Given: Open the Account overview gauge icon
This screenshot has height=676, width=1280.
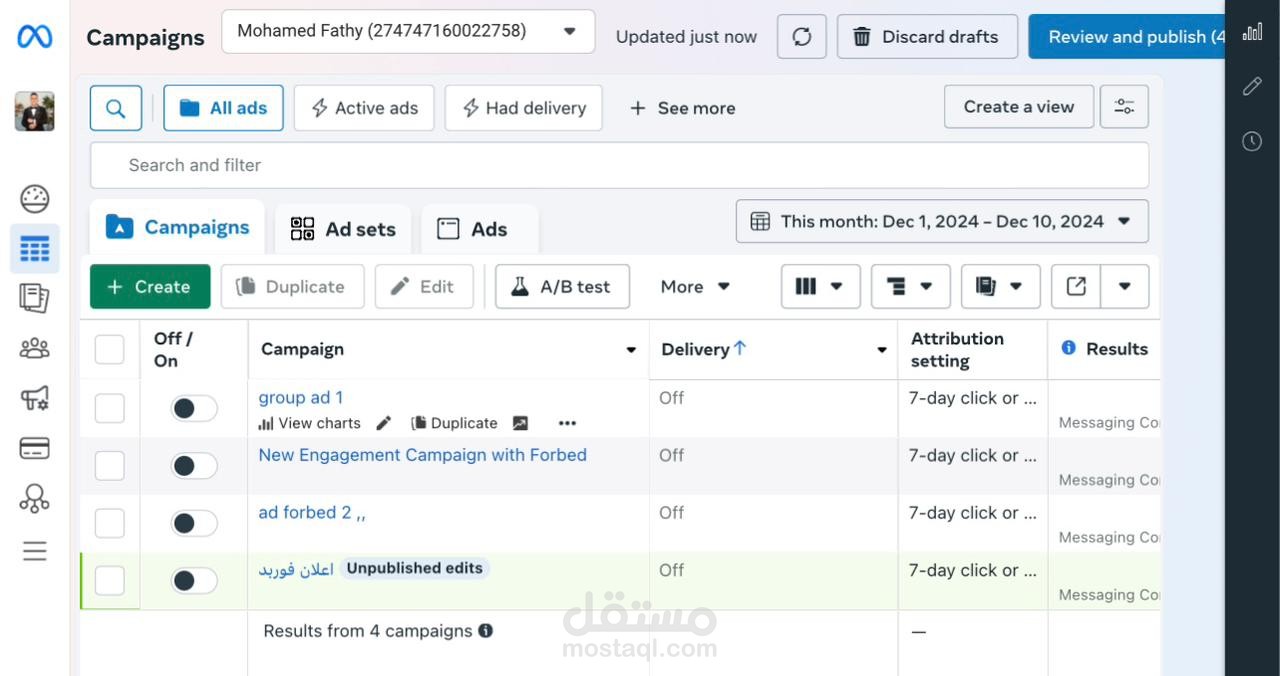Looking at the screenshot, I should (x=35, y=199).
